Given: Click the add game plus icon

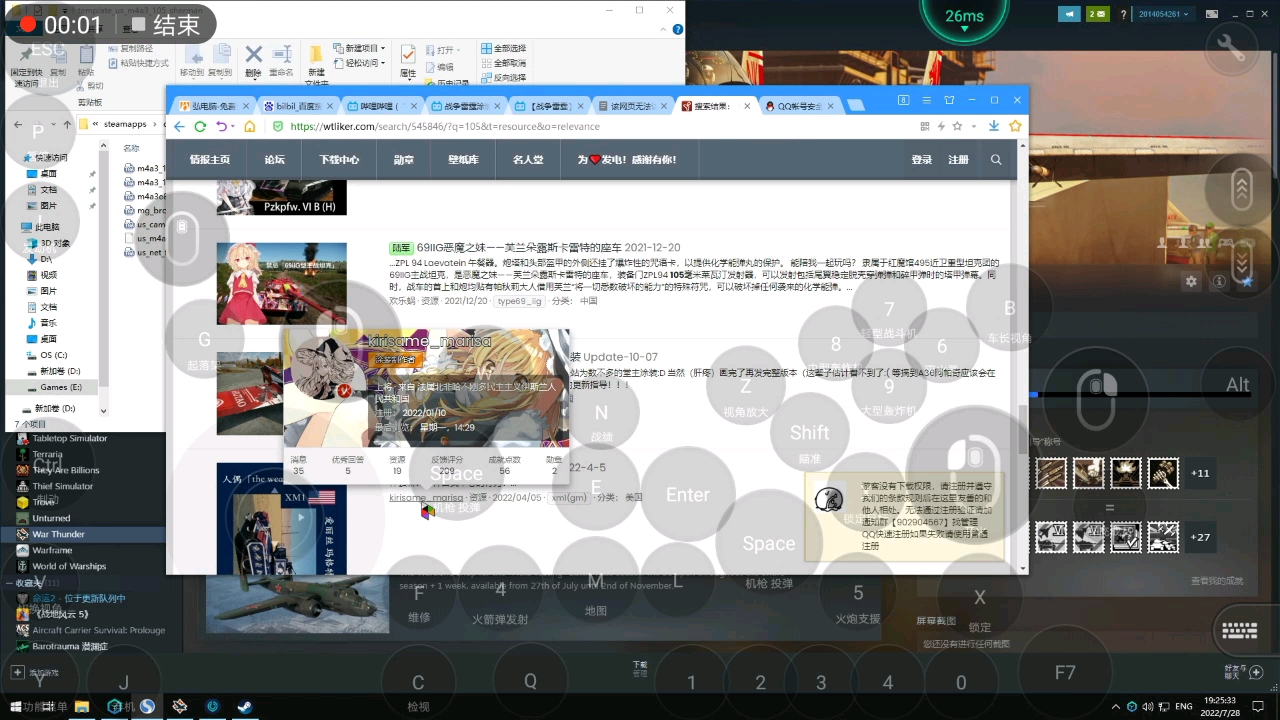Looking at the screenshot, I should point(17,673).
